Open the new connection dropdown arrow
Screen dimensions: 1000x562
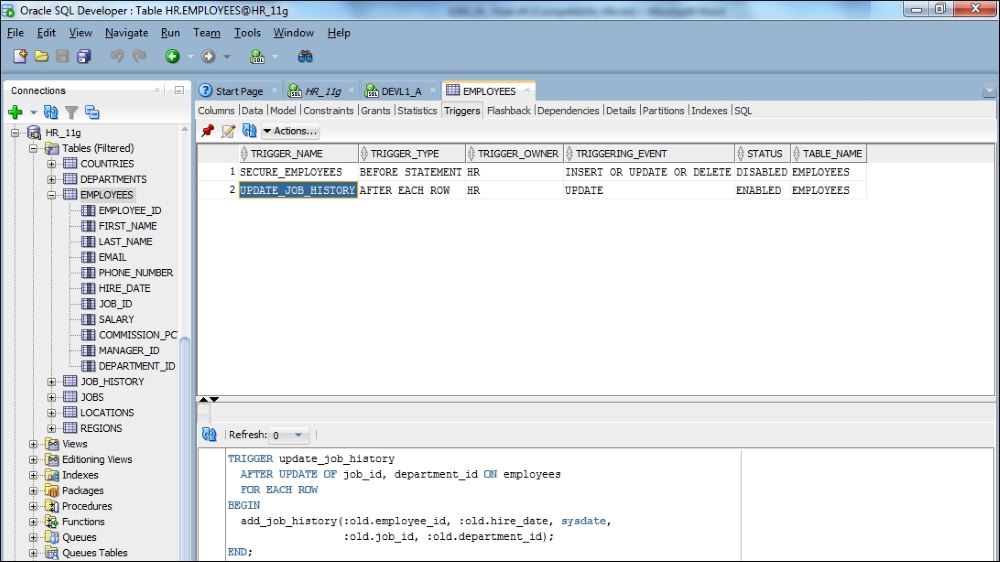[x=33, y=113]
